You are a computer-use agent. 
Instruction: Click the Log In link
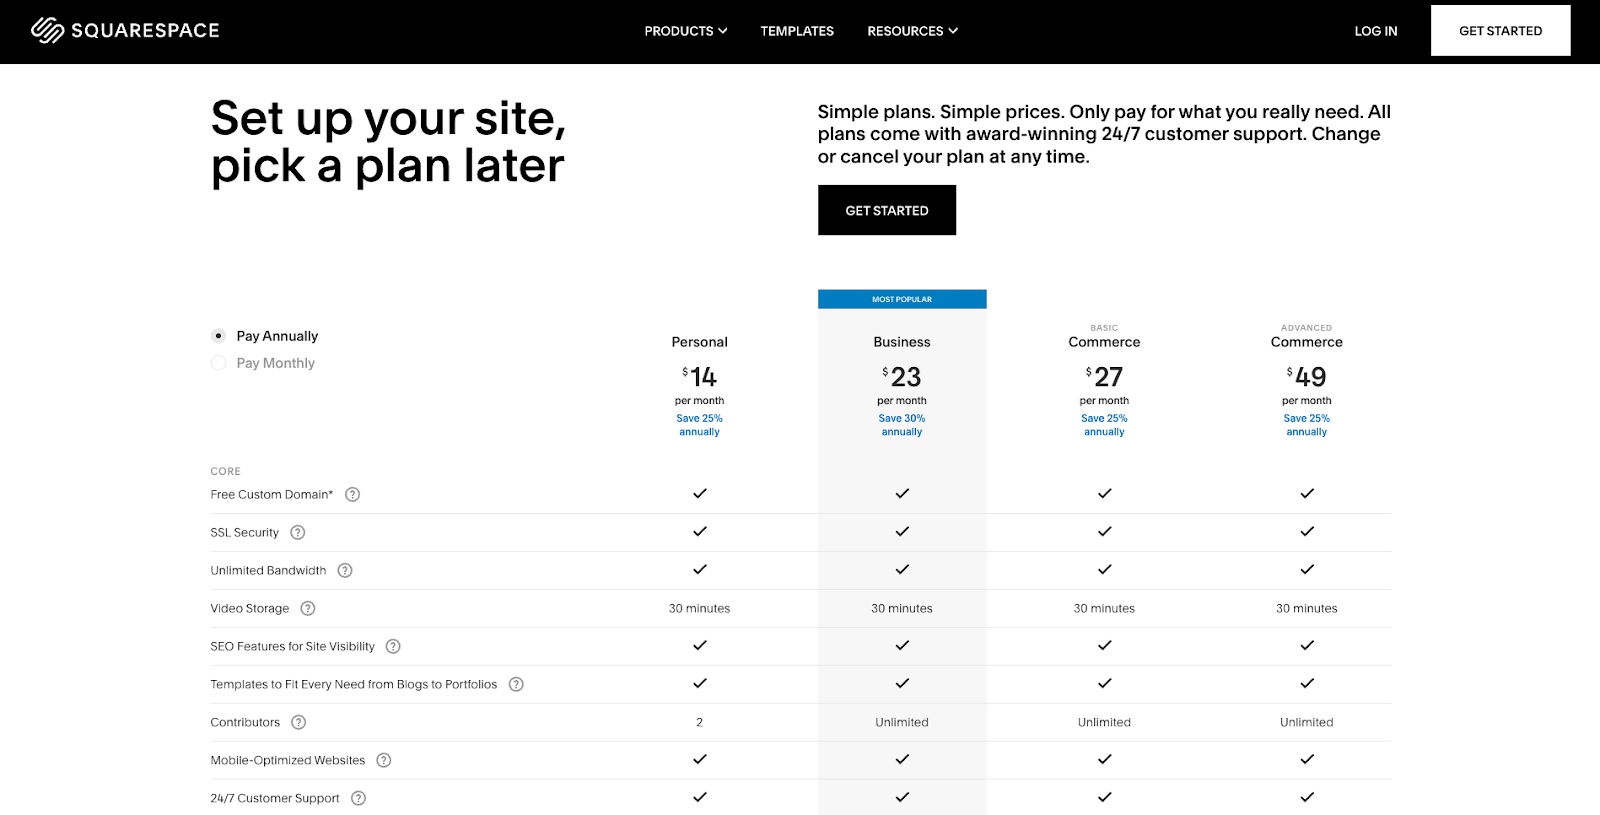coord(1376,31)
